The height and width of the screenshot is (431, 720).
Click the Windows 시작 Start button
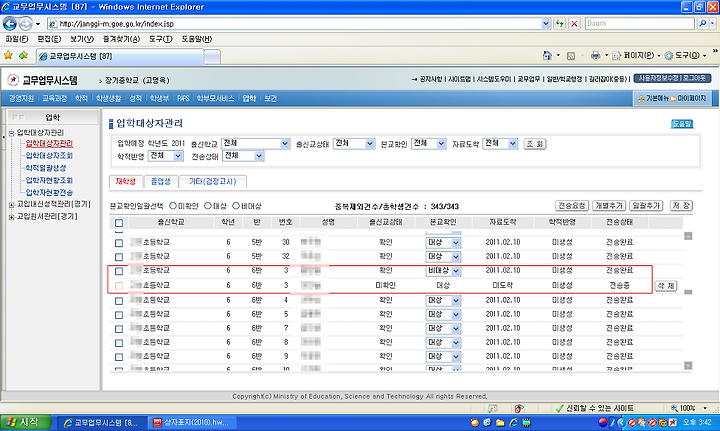tap(26, 422)
